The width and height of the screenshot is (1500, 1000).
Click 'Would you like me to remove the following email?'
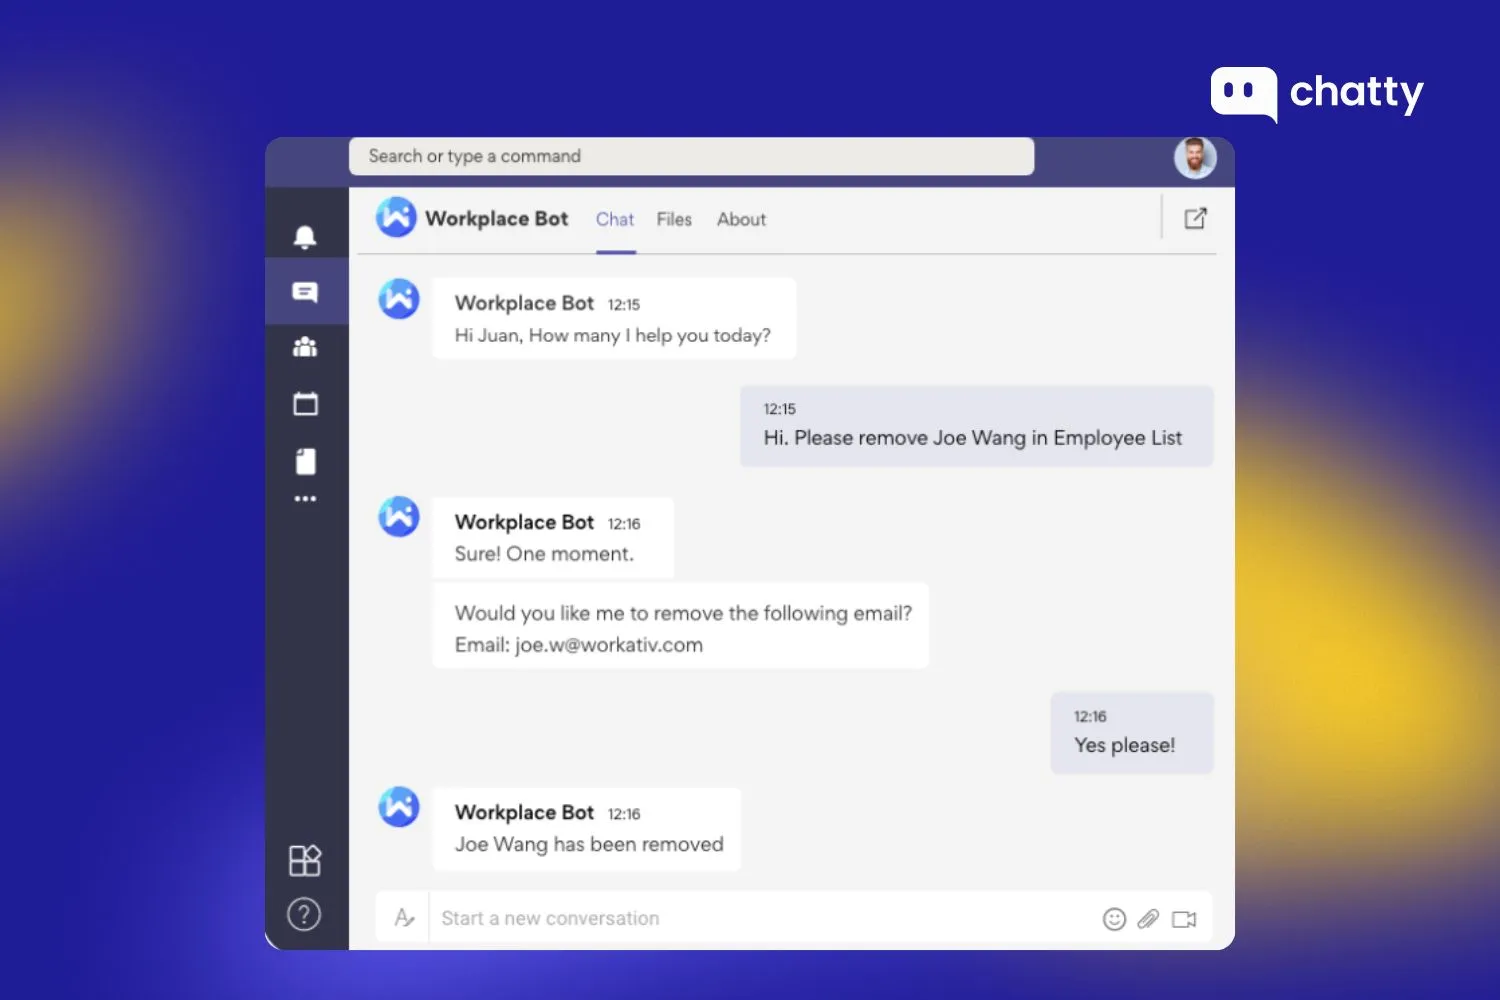pyautogui.click(x=683, y=613)
